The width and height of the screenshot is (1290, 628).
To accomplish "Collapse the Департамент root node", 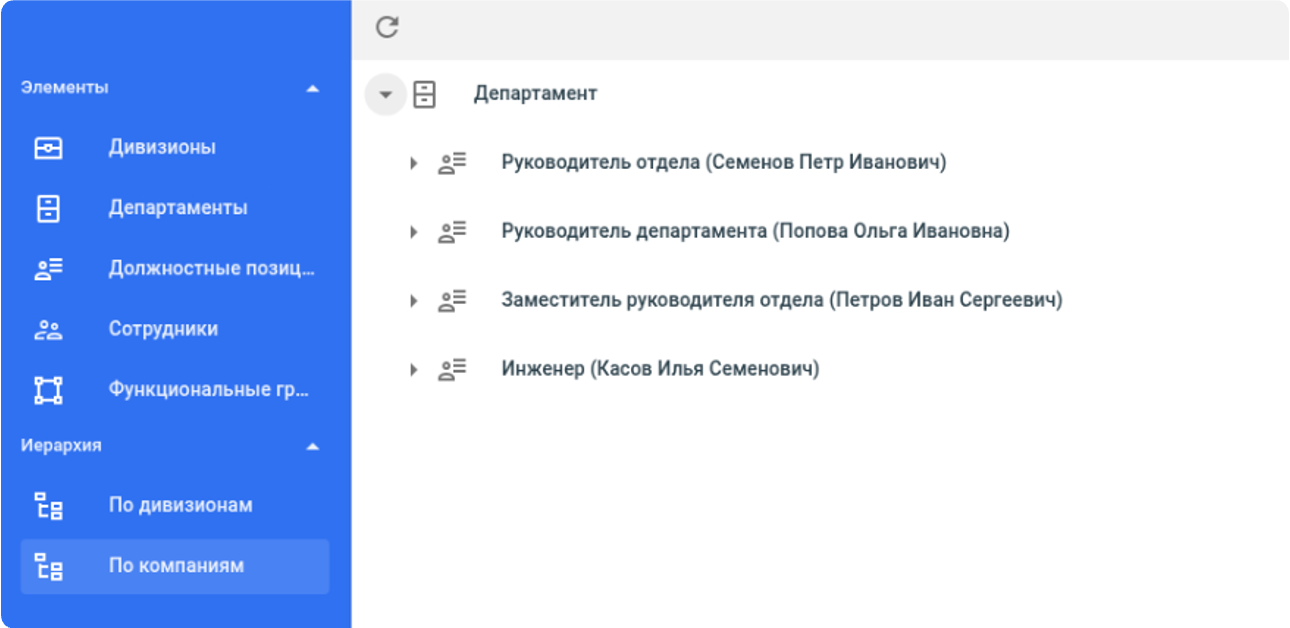I will click(x=386, y=93).
